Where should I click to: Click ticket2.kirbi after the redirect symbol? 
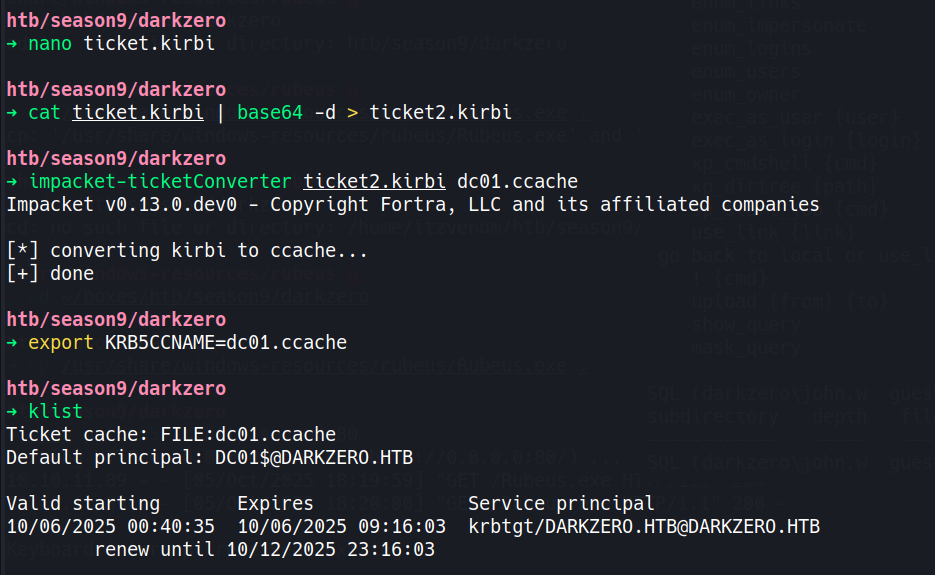tap(441, 112)
